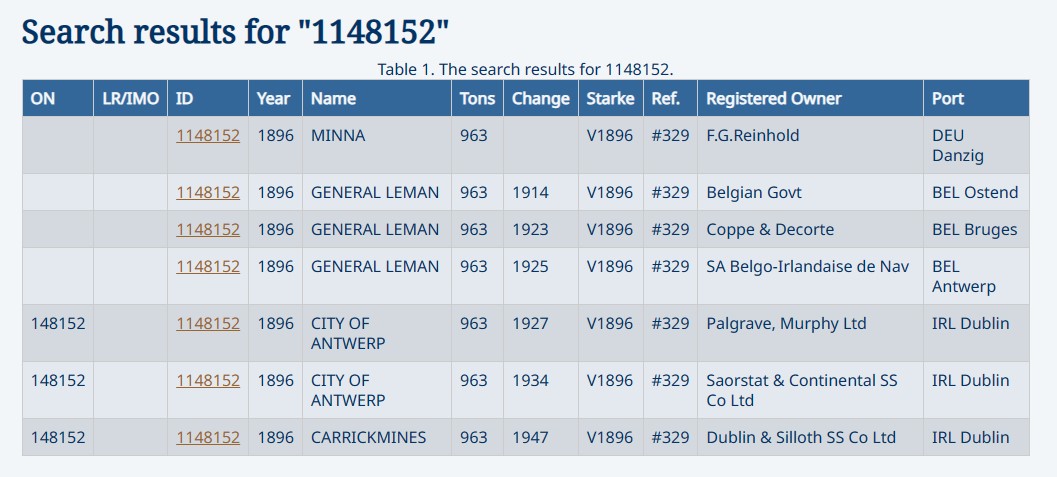Viewport: 1057px width, 477px height.
Task: Click the Year column header
Action: tap(273, 99)
